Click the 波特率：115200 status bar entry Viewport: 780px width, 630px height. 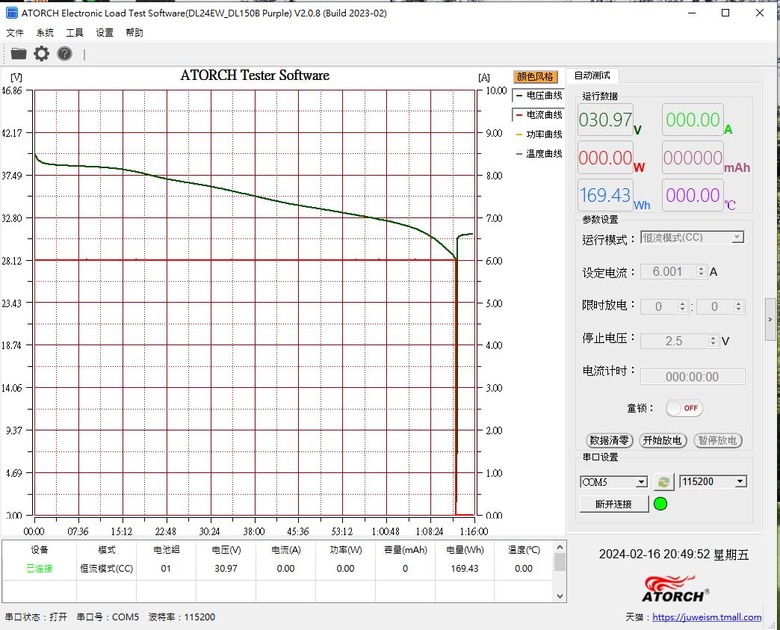click(x=182, y=617)
